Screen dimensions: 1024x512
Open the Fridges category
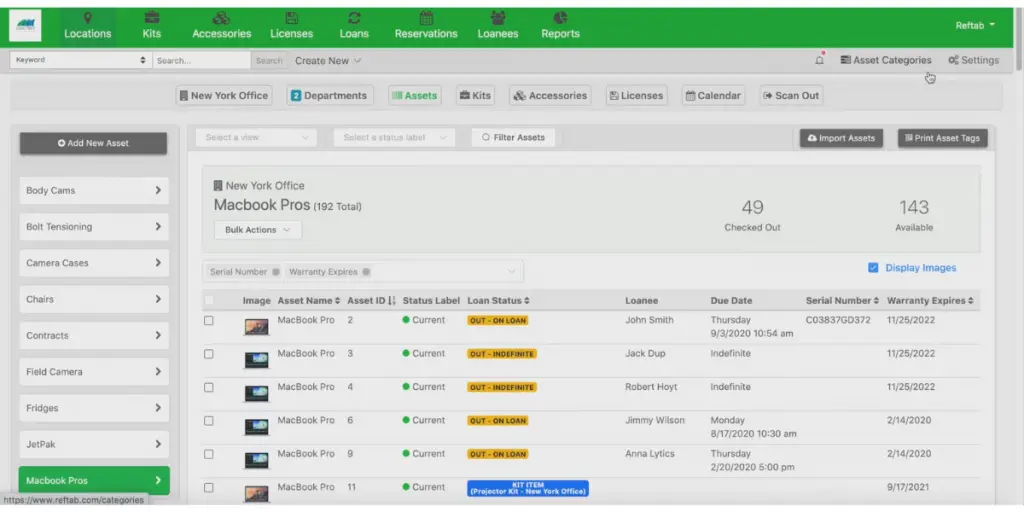[x=94, y=408]
